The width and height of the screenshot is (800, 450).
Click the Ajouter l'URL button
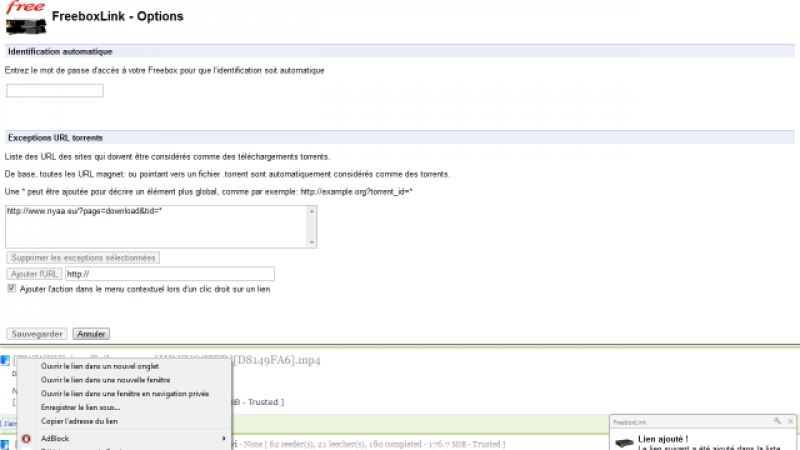point(34,274)
